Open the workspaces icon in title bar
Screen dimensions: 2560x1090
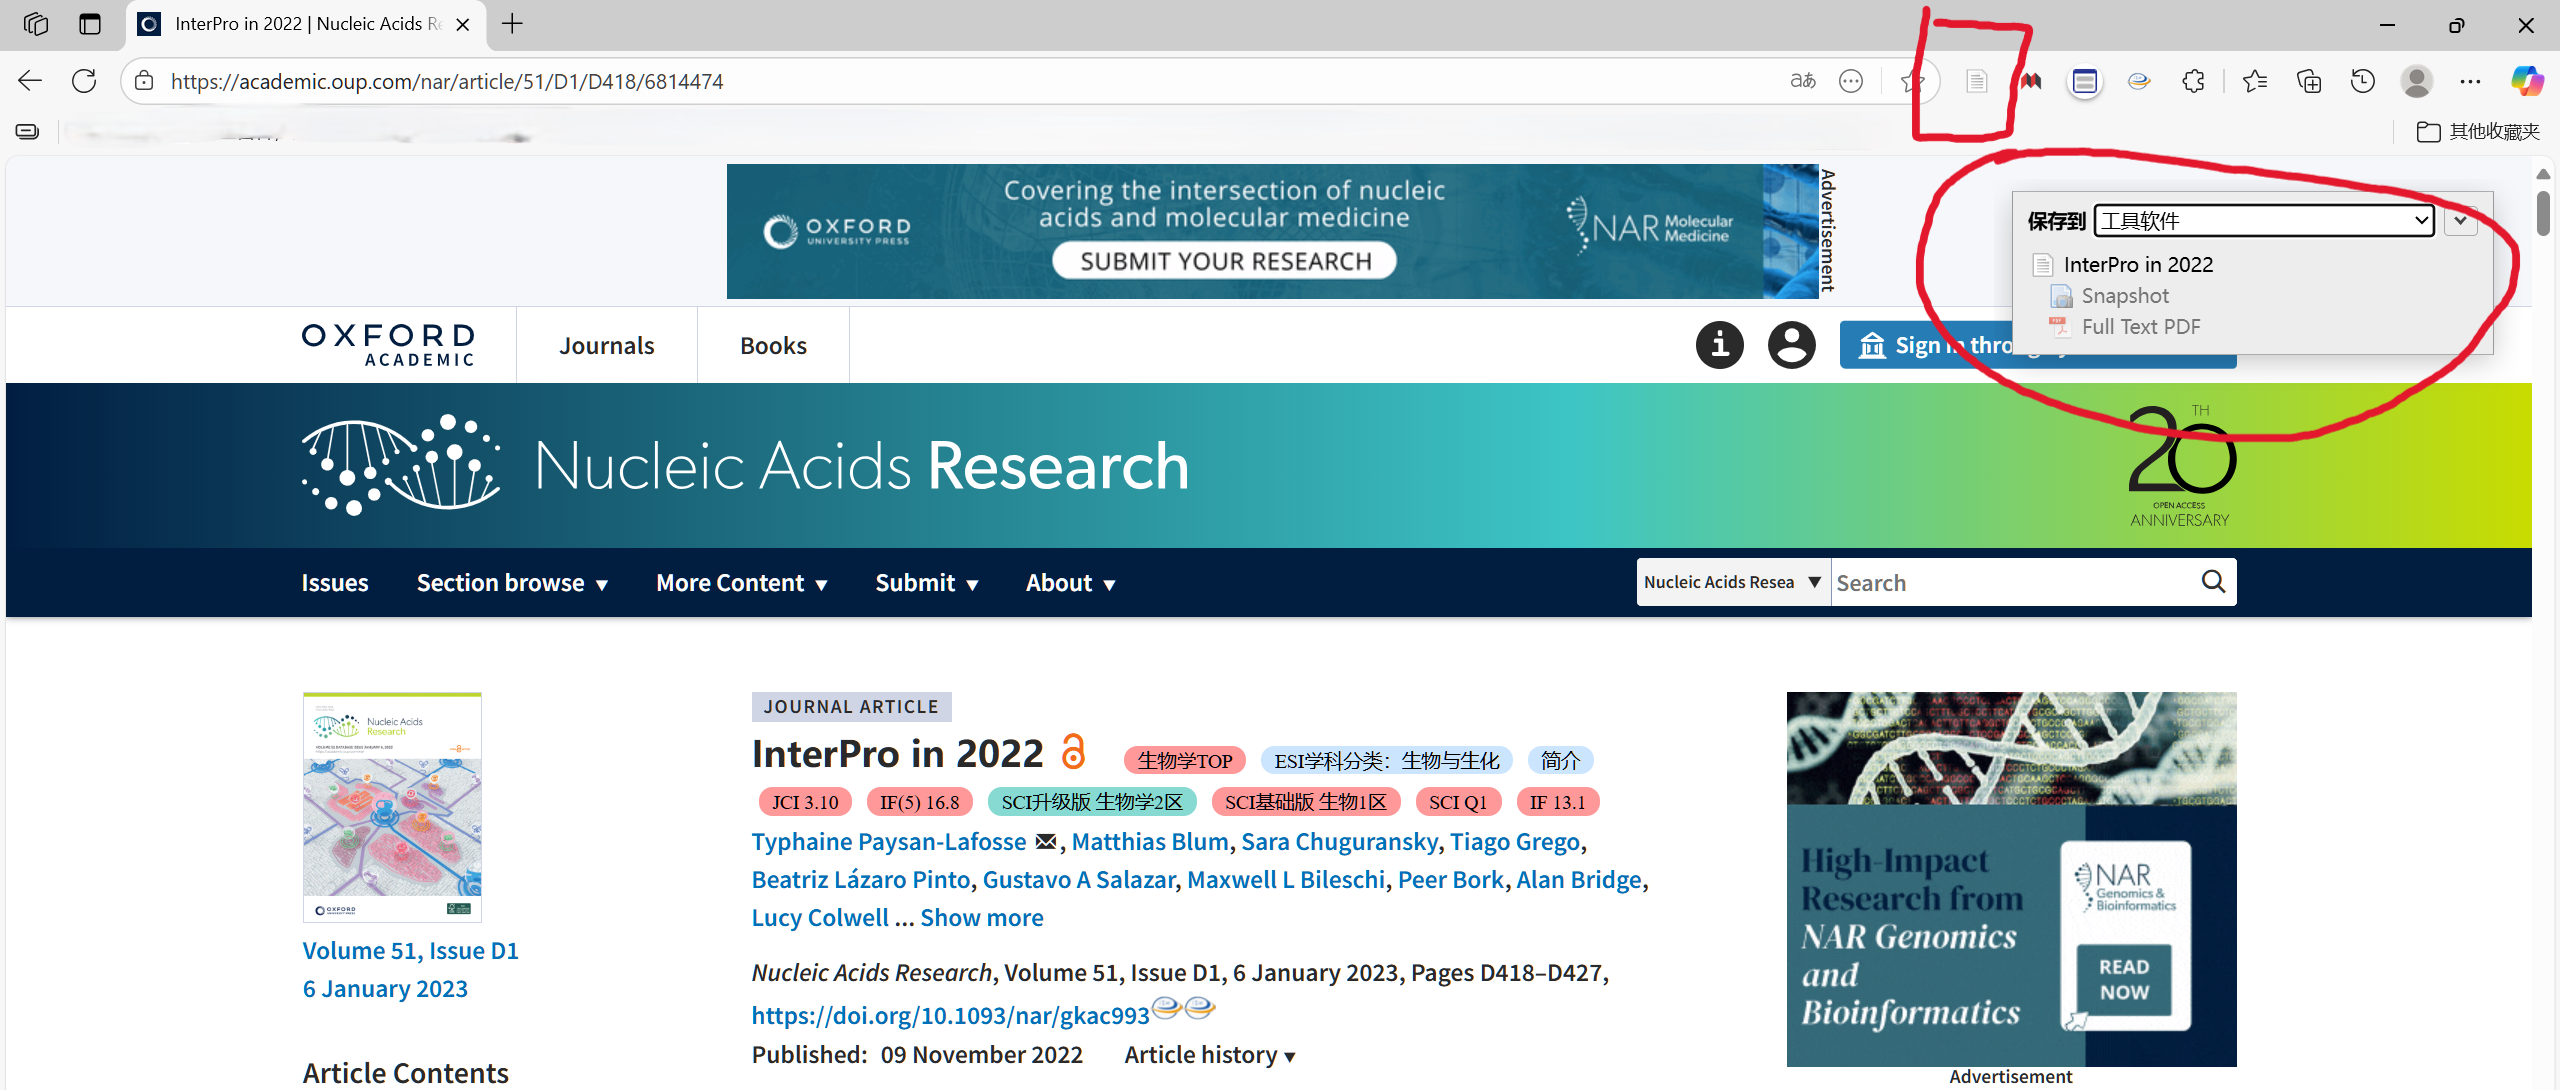click(36, 24)
